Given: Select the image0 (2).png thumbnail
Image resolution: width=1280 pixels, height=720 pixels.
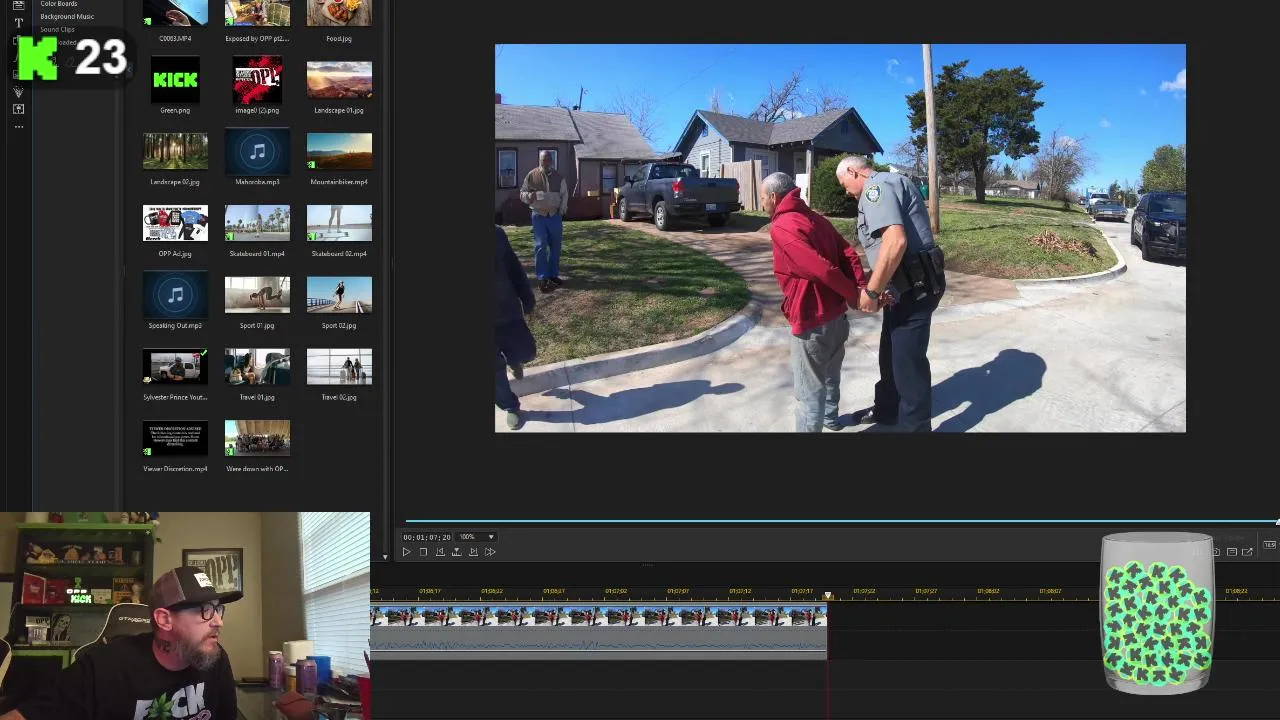Looking at the screenshot, I should (x=257, y=80).
